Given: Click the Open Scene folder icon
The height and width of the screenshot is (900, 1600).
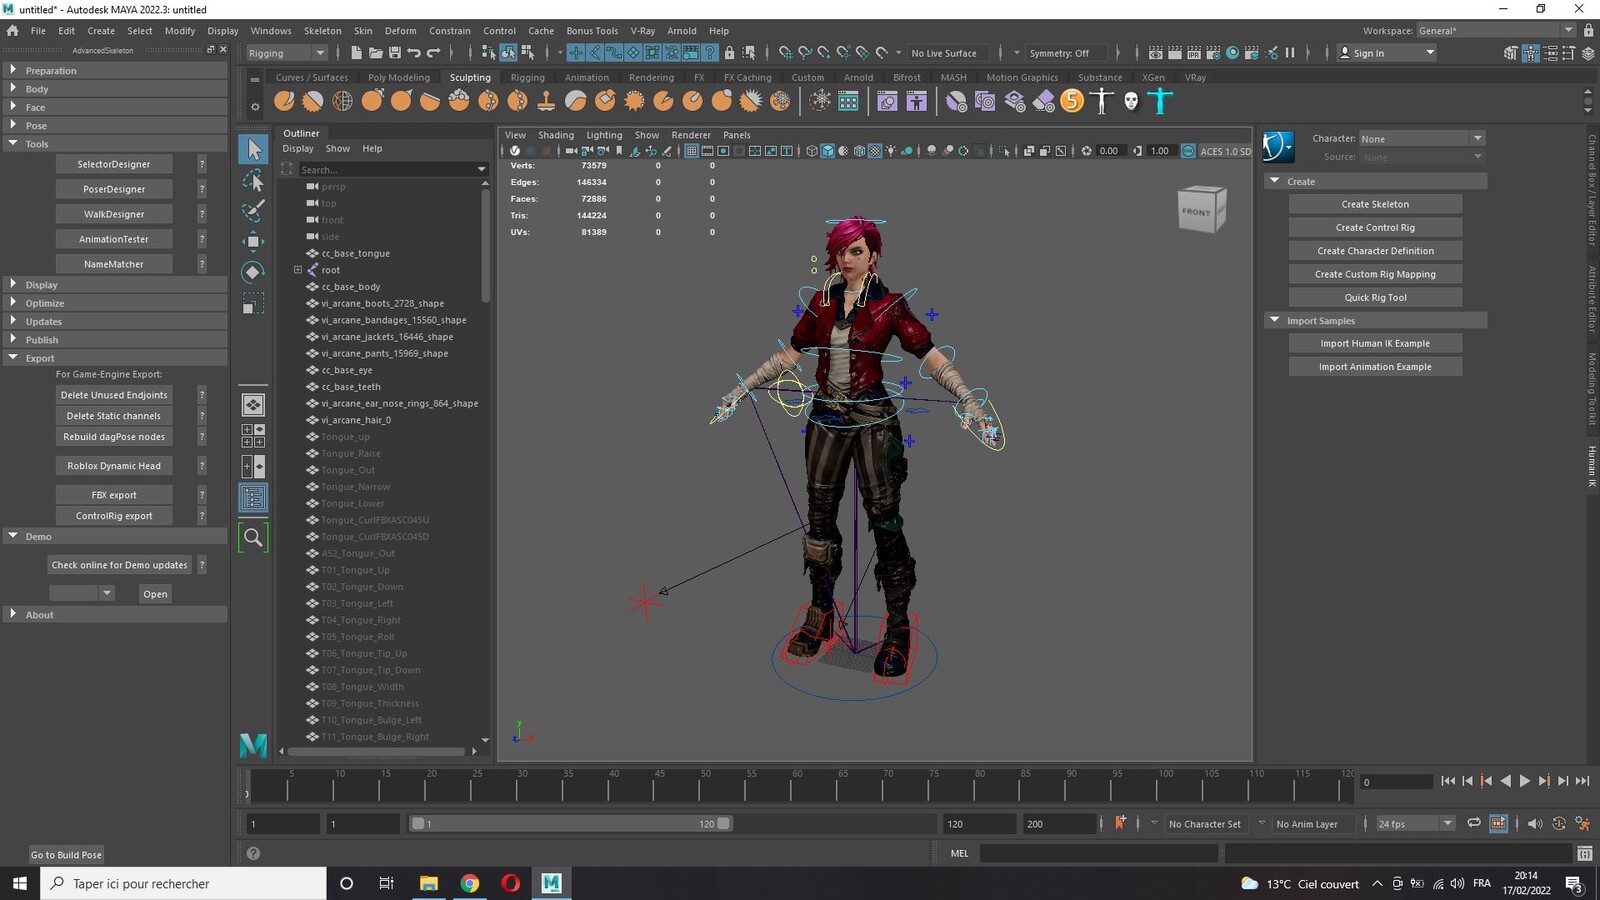Looking at the screenshot, I should click(x=376, y=53).
